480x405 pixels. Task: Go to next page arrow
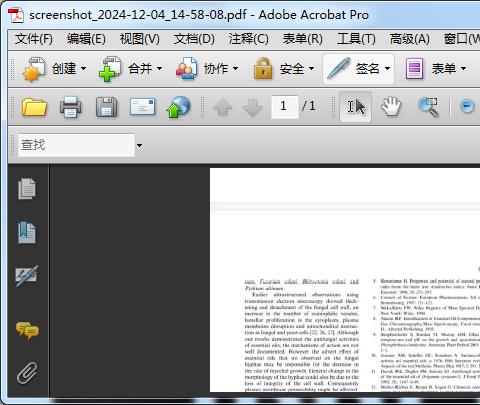pos(253,107)
